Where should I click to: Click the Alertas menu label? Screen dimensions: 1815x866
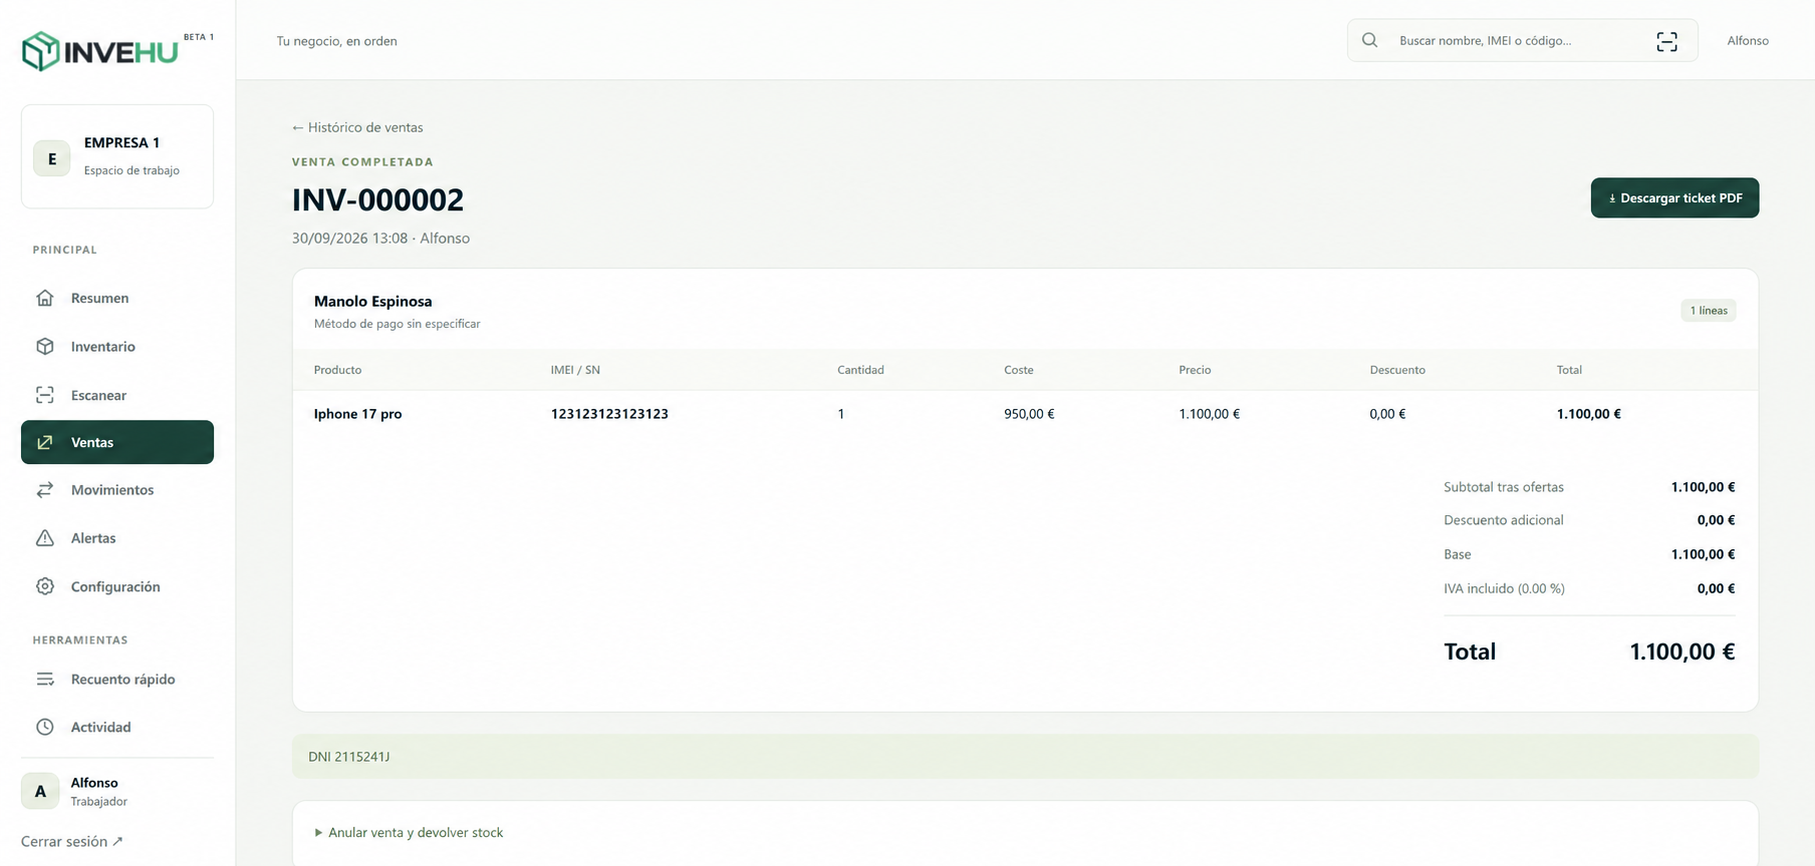point(93,538)
